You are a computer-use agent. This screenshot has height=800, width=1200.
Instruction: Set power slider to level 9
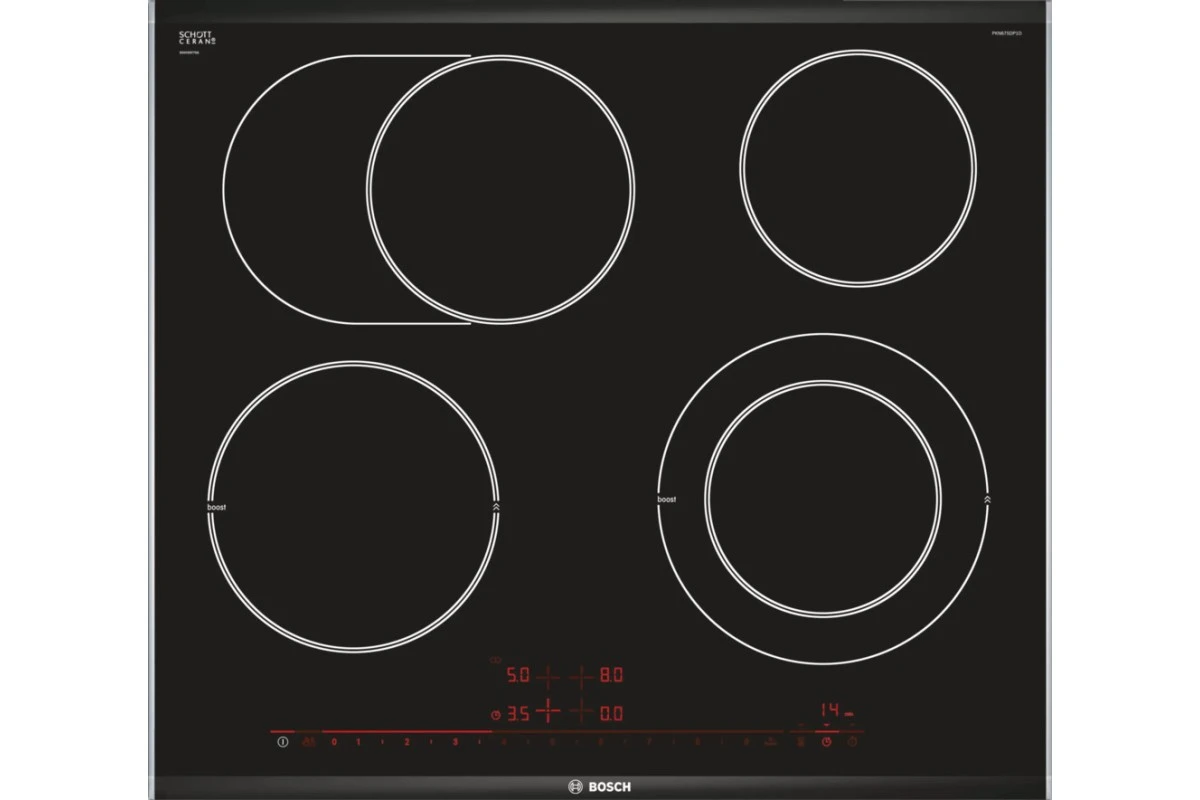(x=746, y=742)
